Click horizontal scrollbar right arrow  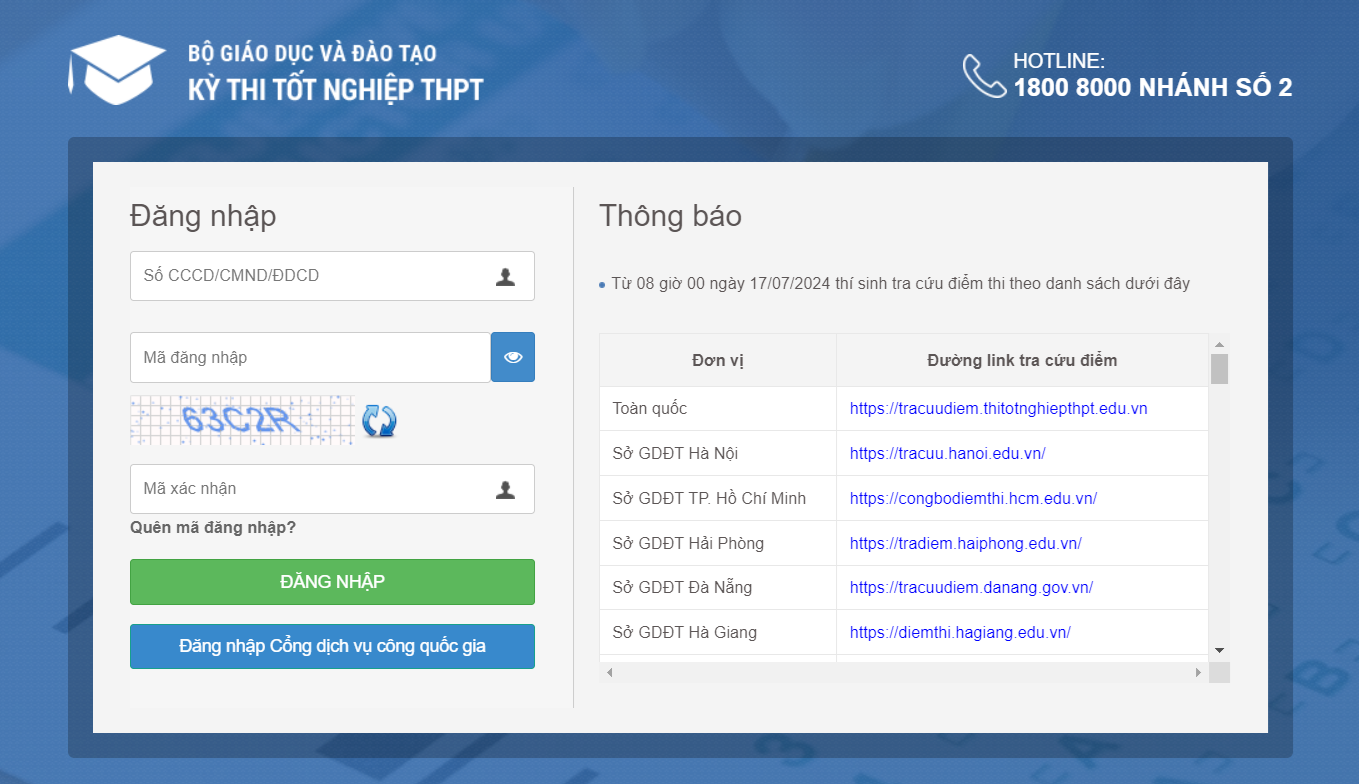click(1199, 672)
